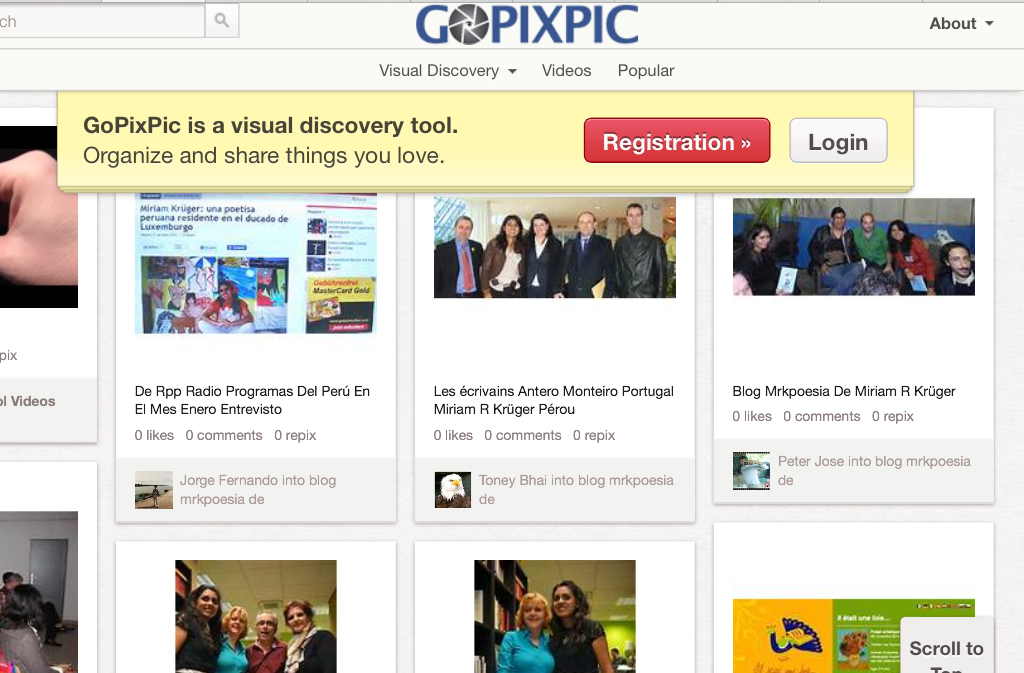The height and width of the screenshot is (673, 1024).
Task: Click 'Jorge Fernando into blog mrkpoesia de' link
Action: pyautogui.click(x=258, y=490)
